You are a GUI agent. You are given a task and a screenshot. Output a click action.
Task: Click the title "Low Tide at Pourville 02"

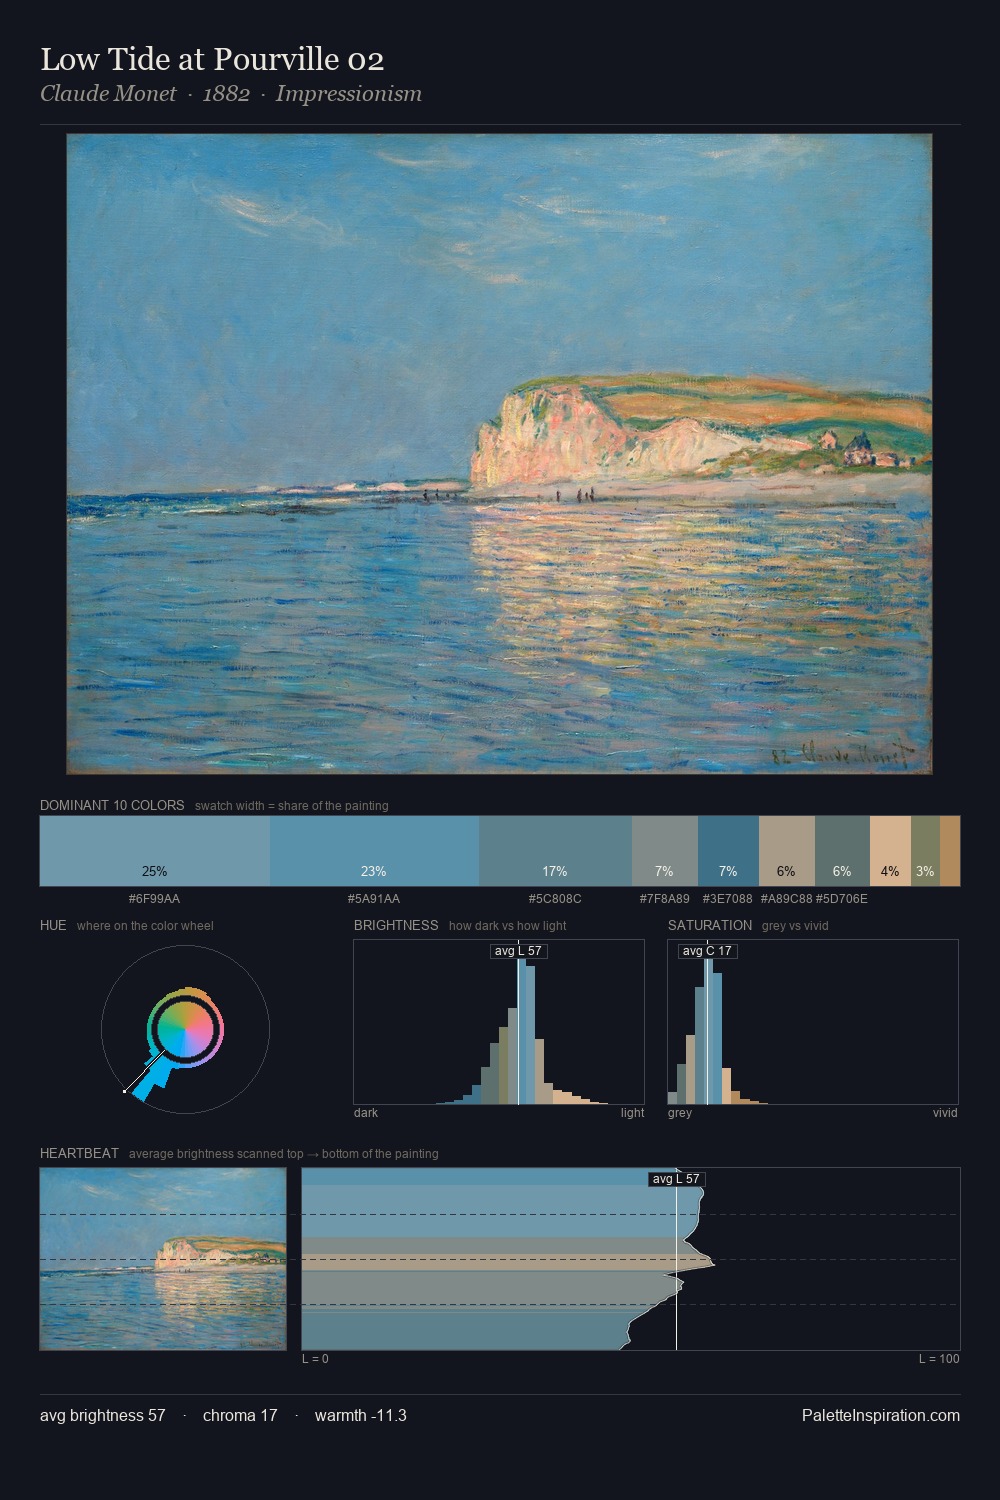pyautogui.click(x=212, y=60)
